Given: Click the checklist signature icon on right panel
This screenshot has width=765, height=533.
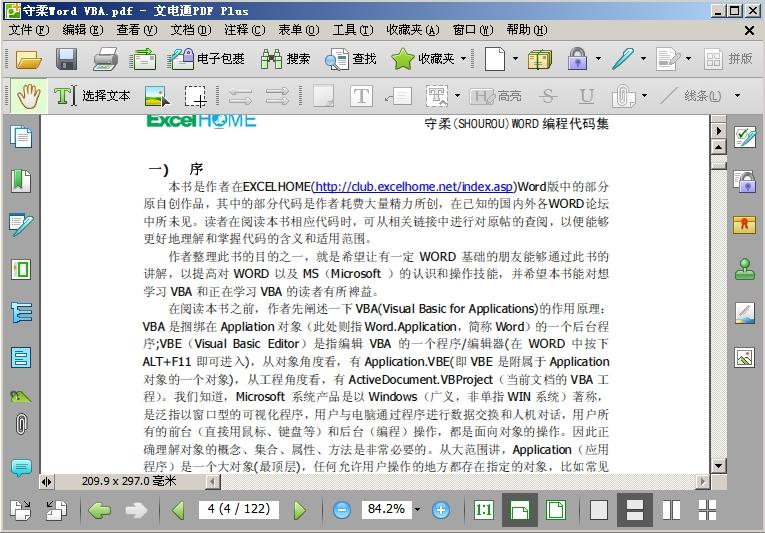Looking at the screenshot, I should click(745, 137).
